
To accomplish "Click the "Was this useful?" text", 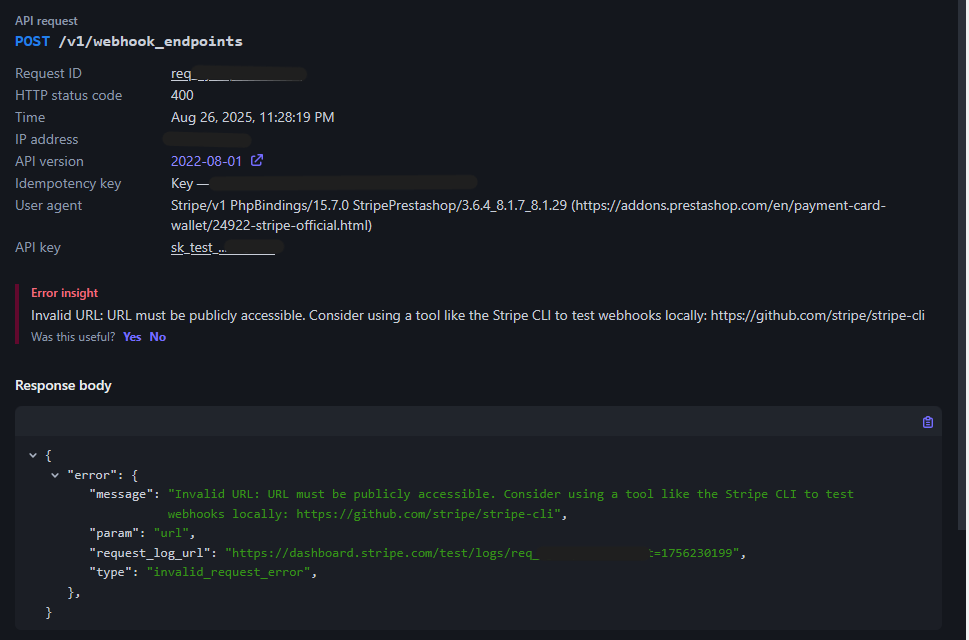I will (73, 337).
